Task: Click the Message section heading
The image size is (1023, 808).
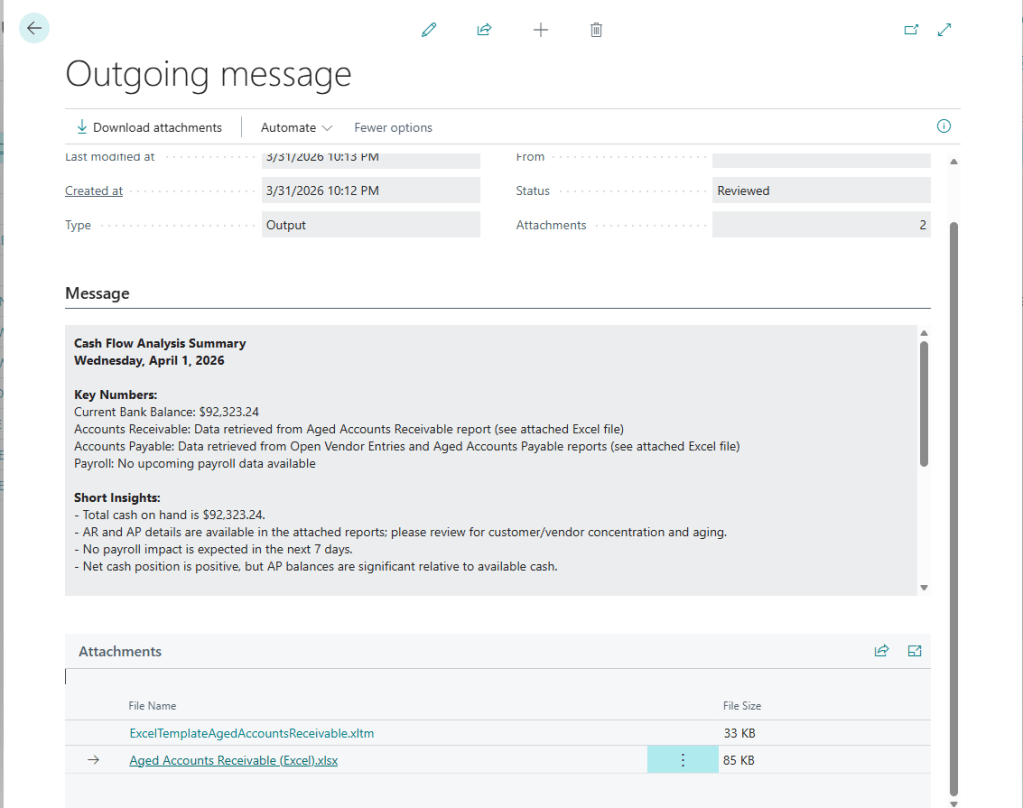Action: point(97,294)
